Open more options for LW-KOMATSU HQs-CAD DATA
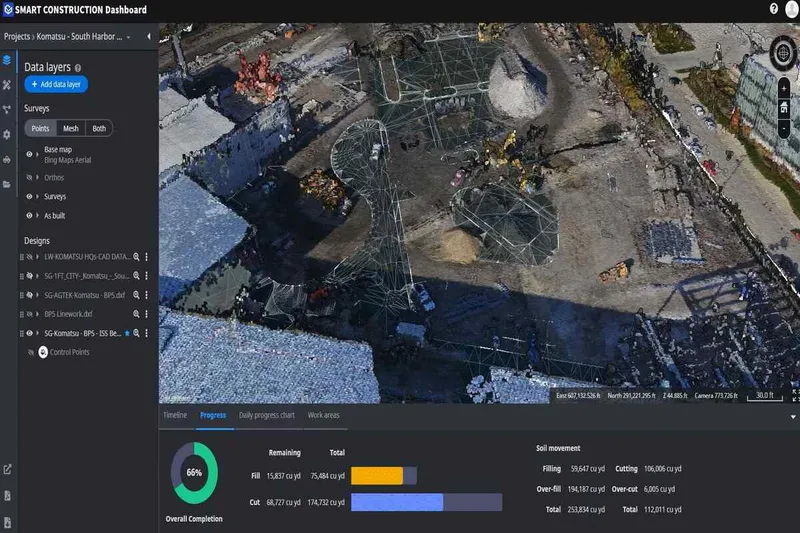800x533 pixels. click(x=146, y=257)
